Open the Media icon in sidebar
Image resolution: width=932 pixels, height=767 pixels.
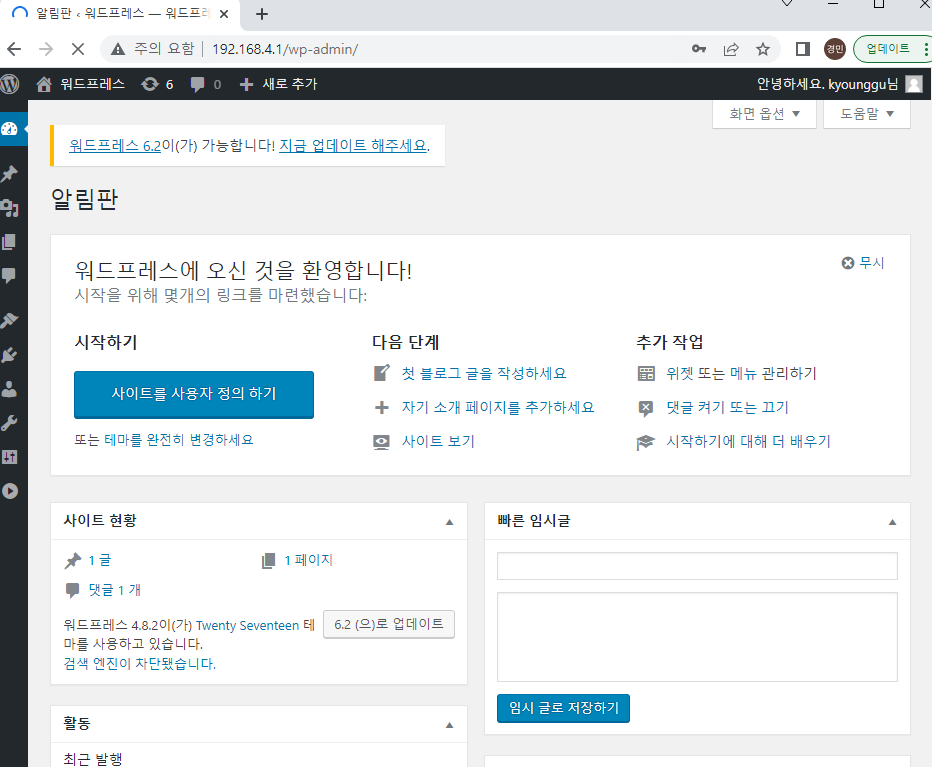[10, 208]
